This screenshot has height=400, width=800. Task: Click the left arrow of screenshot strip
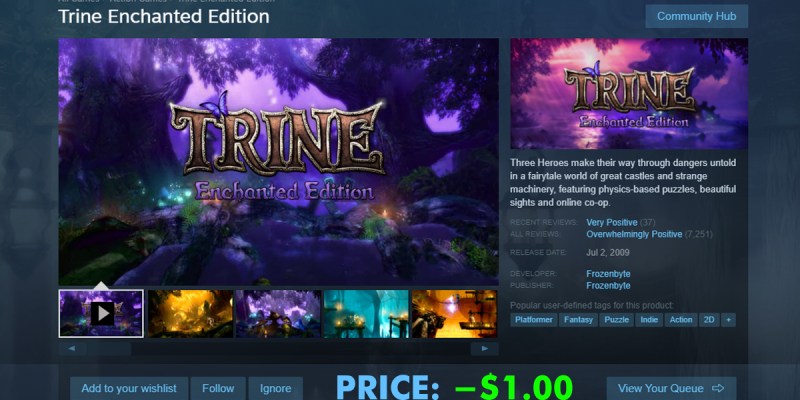(x=71, y=349)
